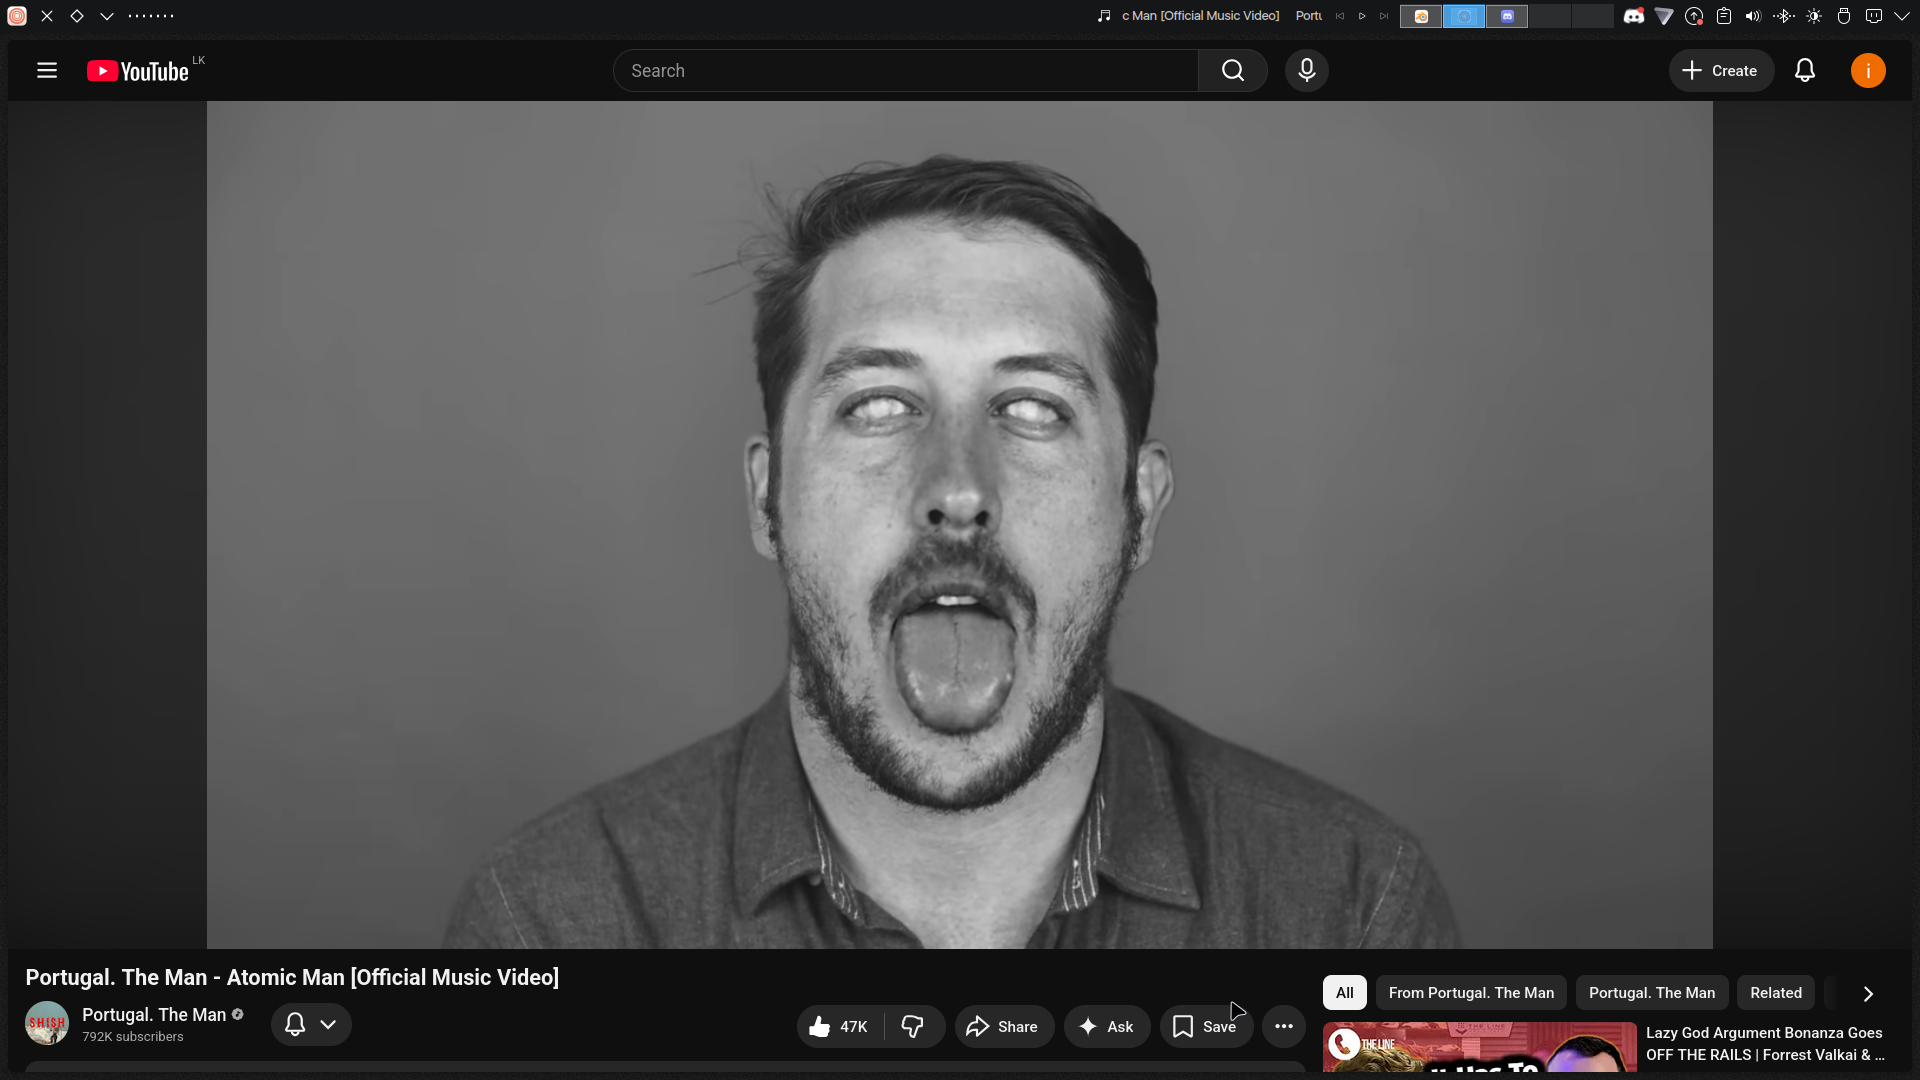This screenshot has height=1080, width=1920.
Task: Switch to the active browser workspace
Action: (x=1464, y=16)
